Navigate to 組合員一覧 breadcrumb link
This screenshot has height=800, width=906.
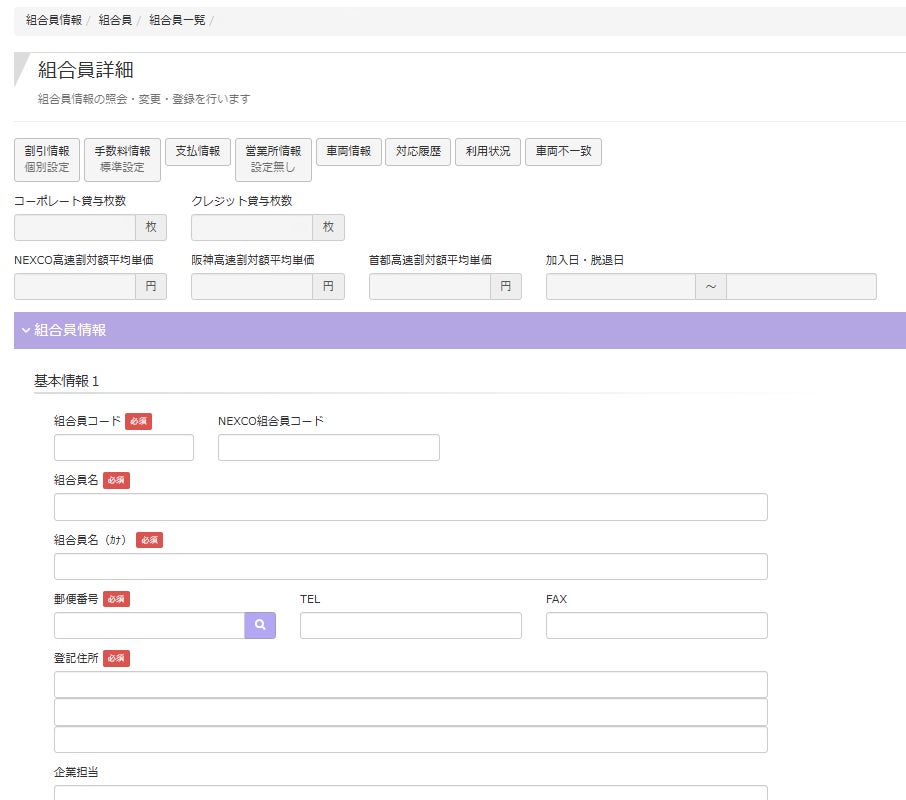pos(177,20)
